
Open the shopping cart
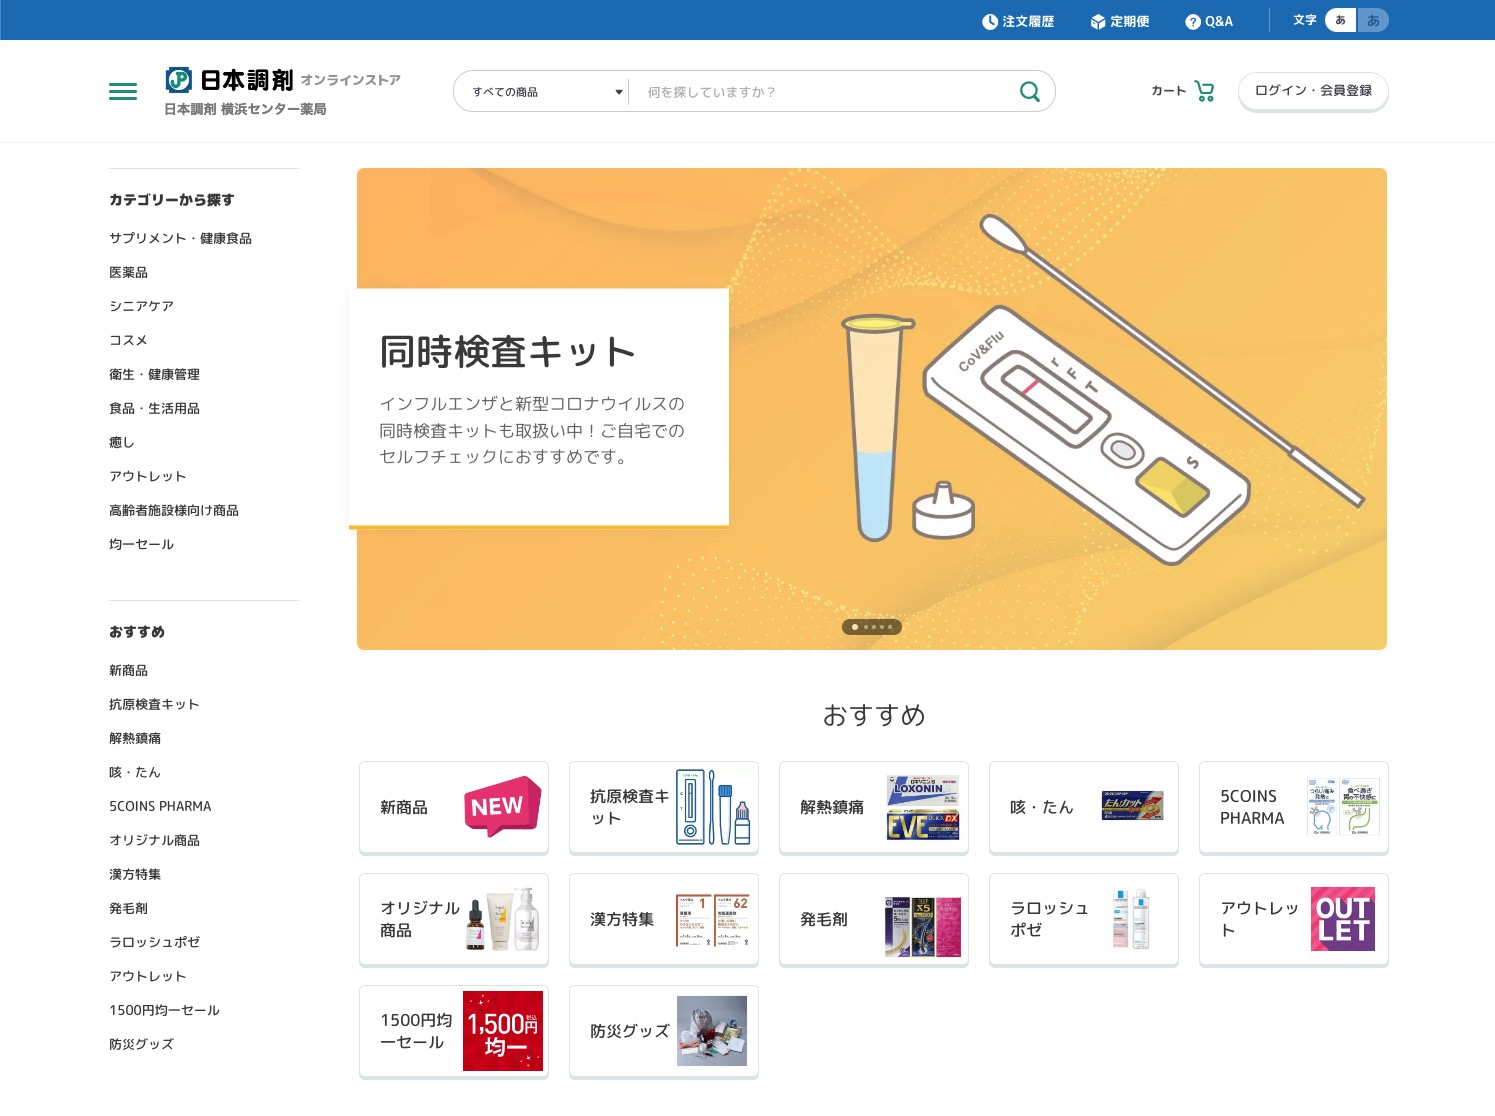click(x=1203, y=90)
